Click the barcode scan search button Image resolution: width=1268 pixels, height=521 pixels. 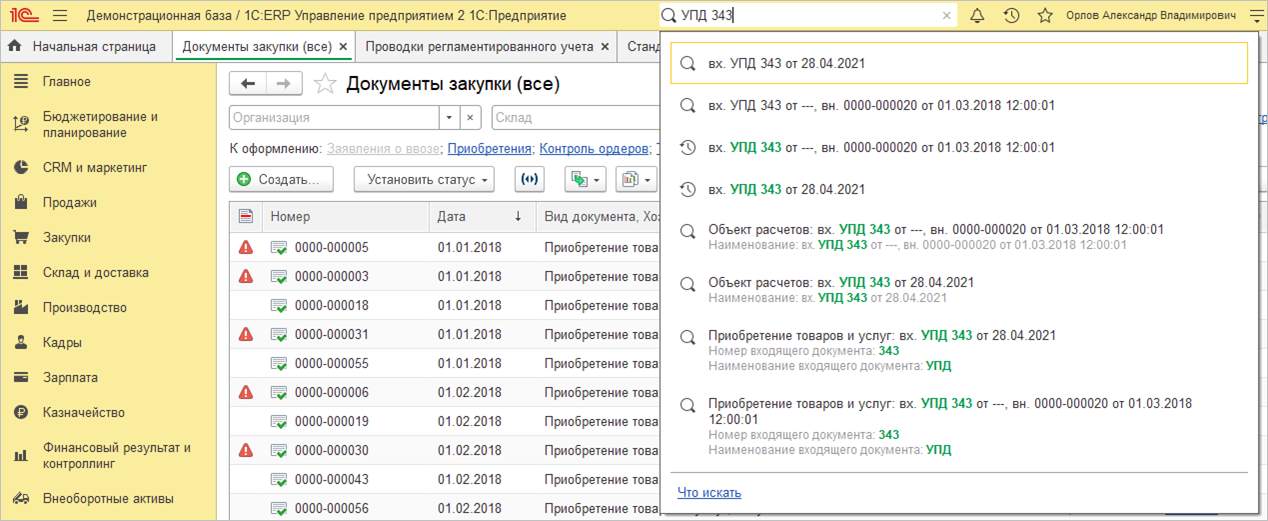[x=529, y=180]
